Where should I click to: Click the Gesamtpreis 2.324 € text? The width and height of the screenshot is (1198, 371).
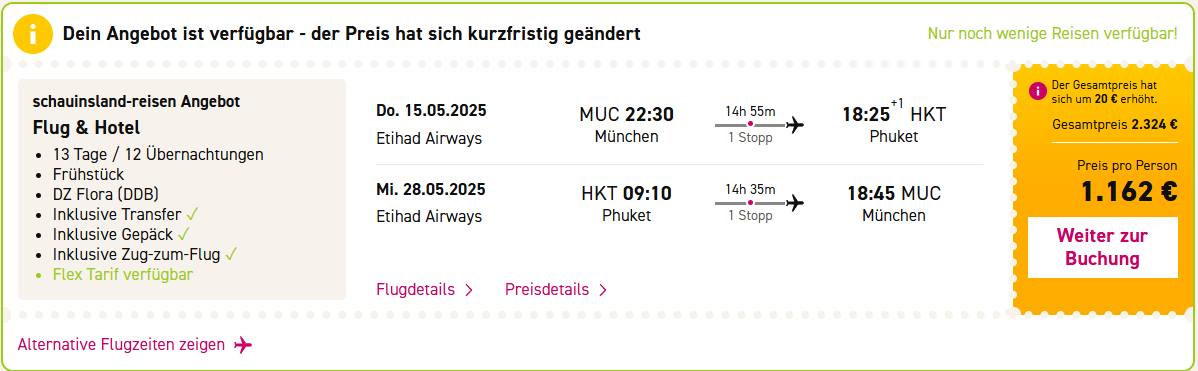point(1115,125)
